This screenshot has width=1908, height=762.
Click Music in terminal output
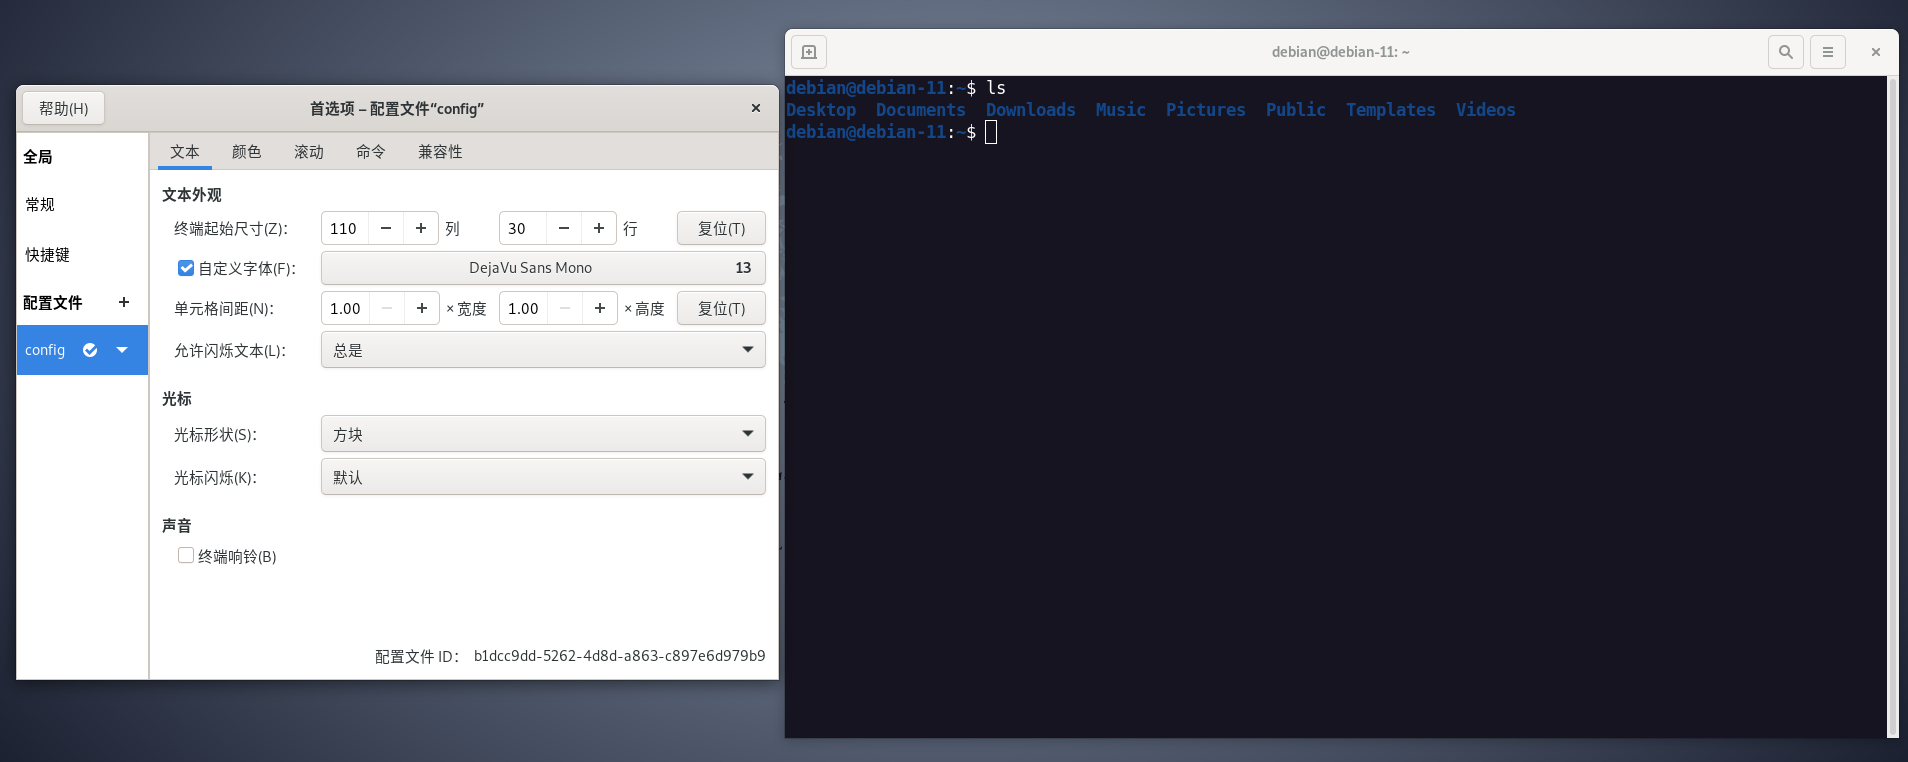[1121, 110]
